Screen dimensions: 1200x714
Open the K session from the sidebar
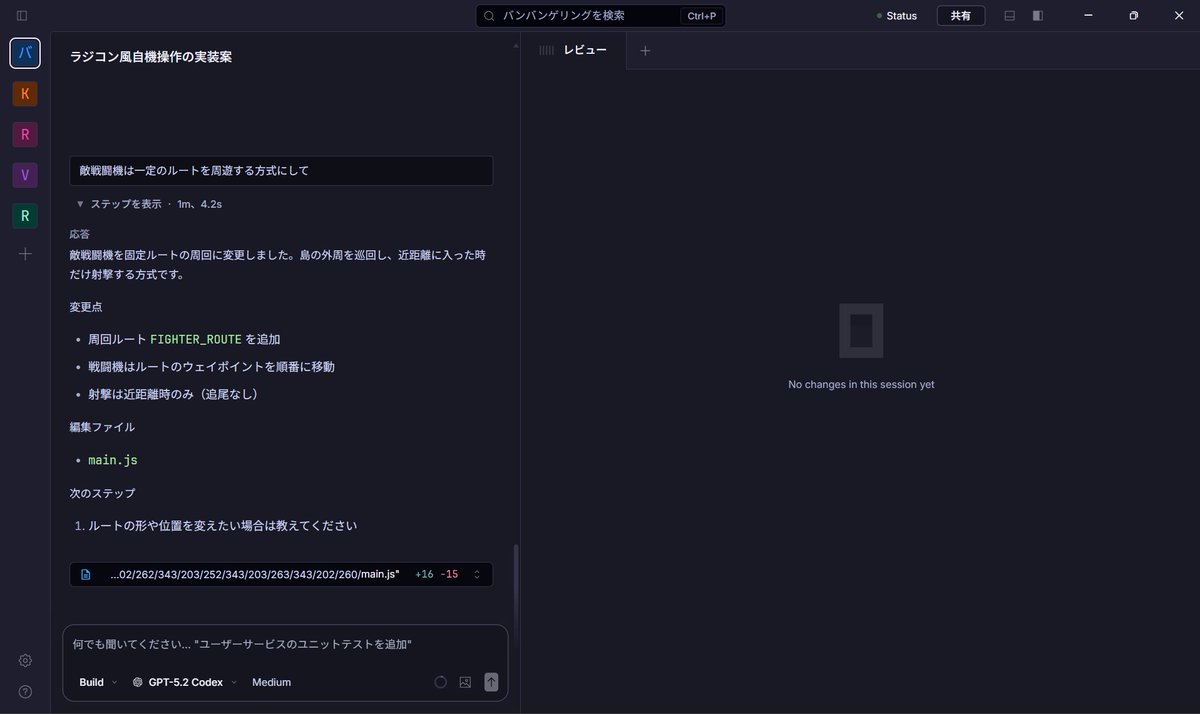(24, 93)
